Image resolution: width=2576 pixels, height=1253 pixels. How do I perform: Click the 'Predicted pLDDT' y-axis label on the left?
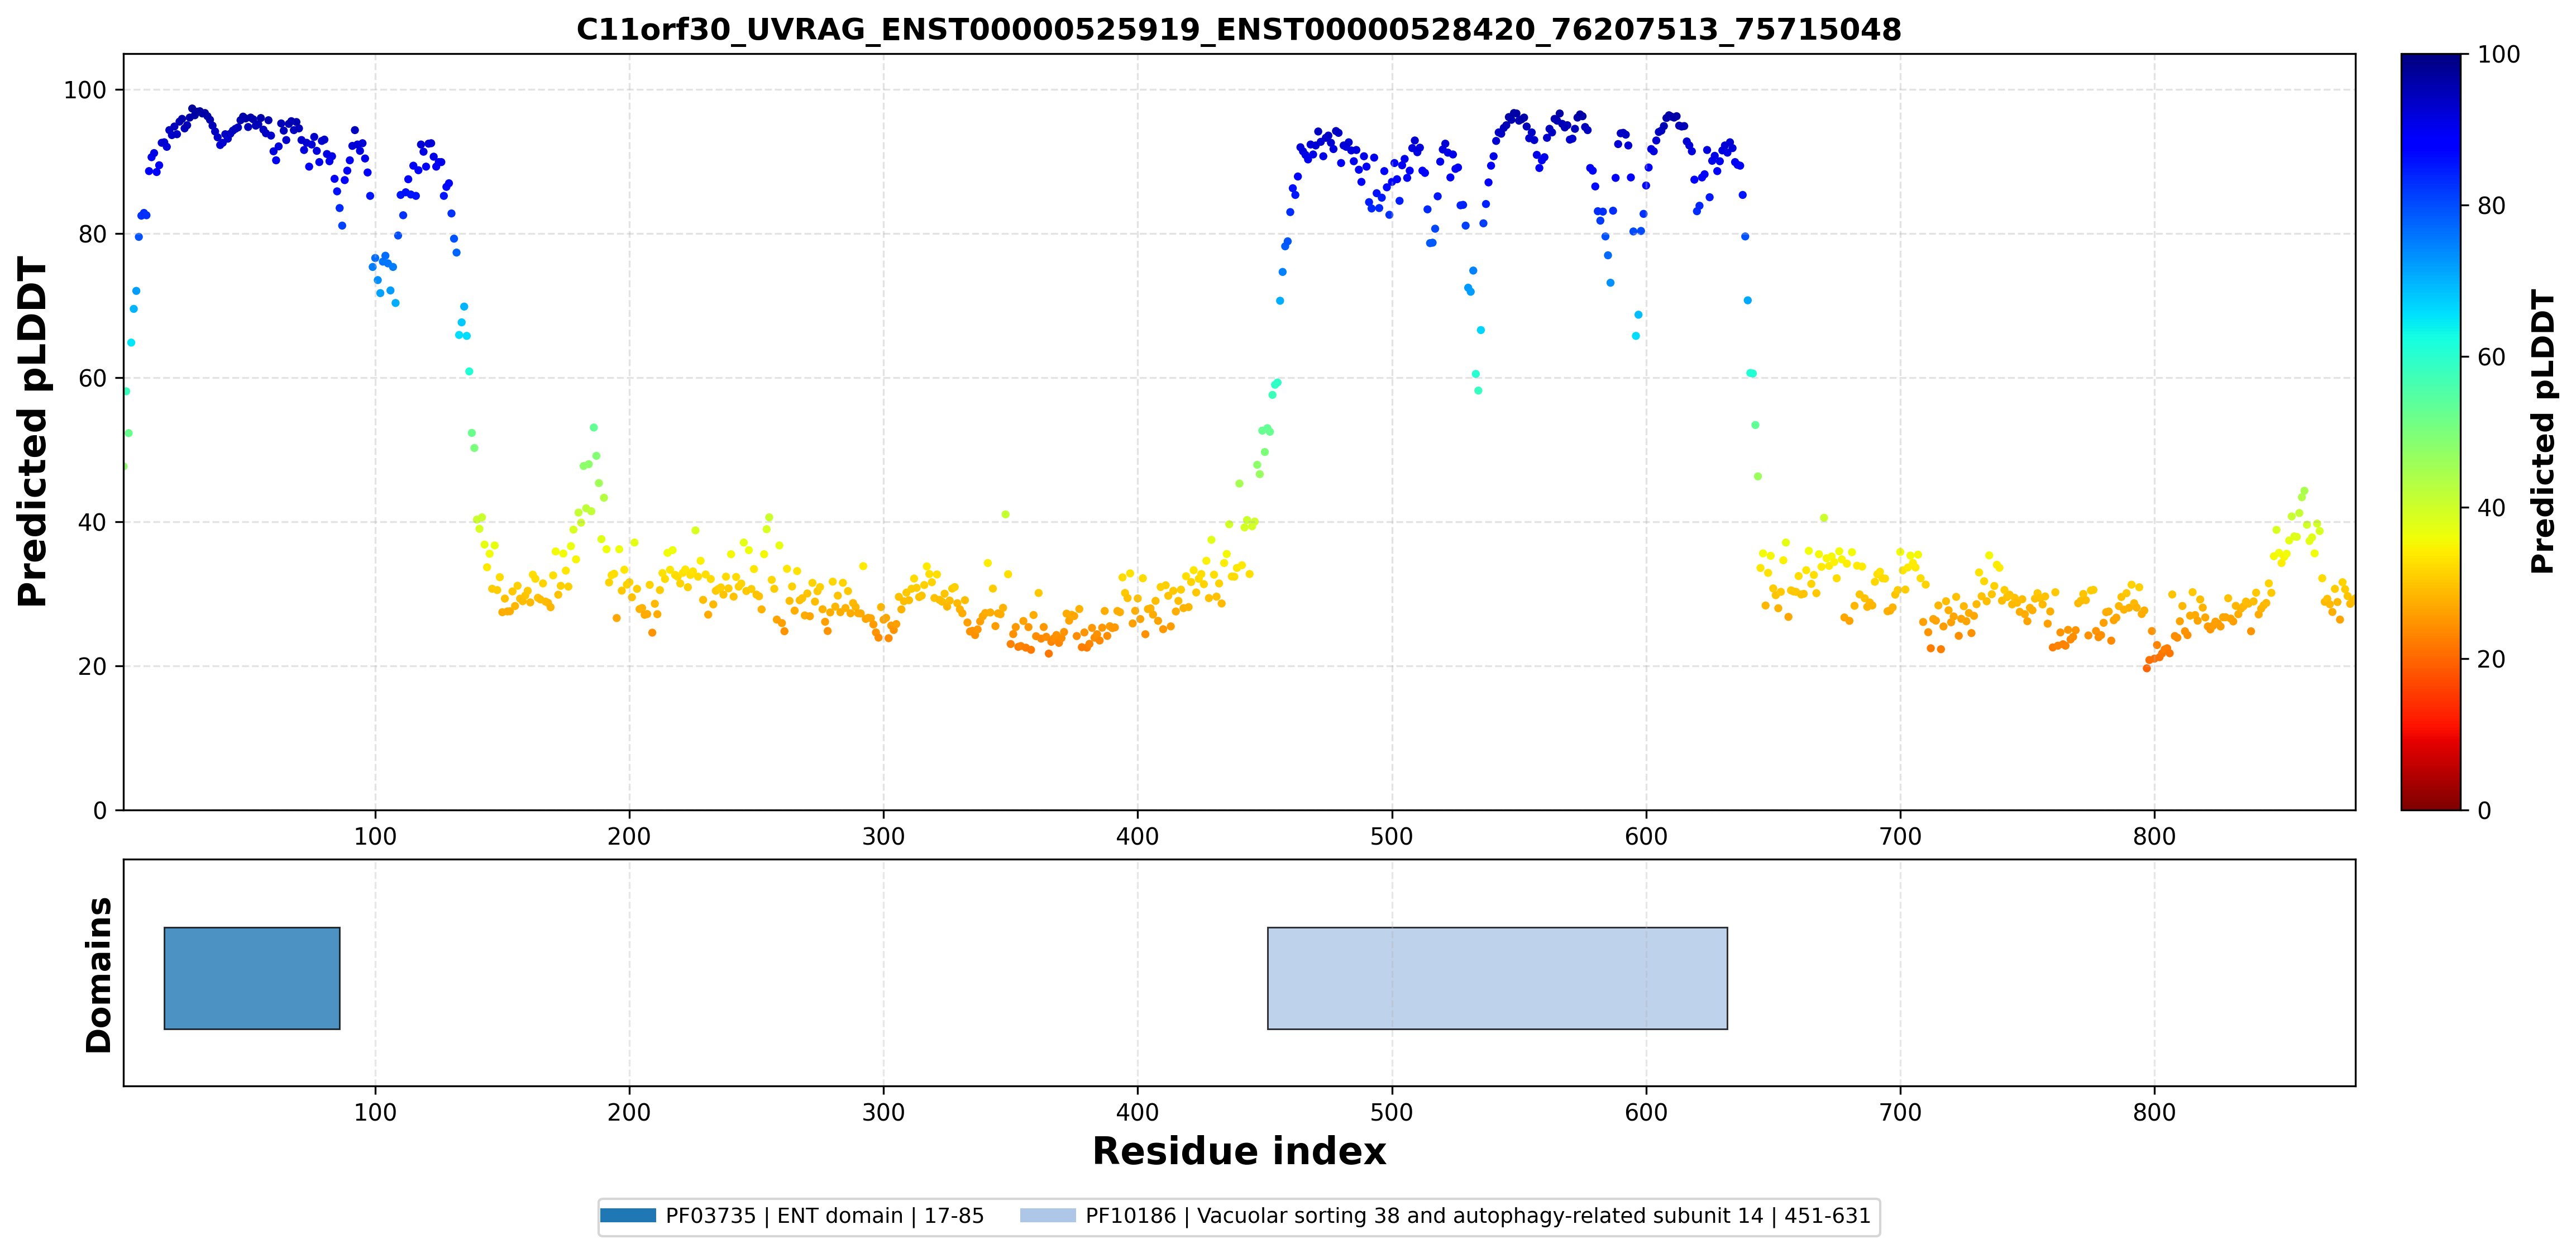pos(32,431)
